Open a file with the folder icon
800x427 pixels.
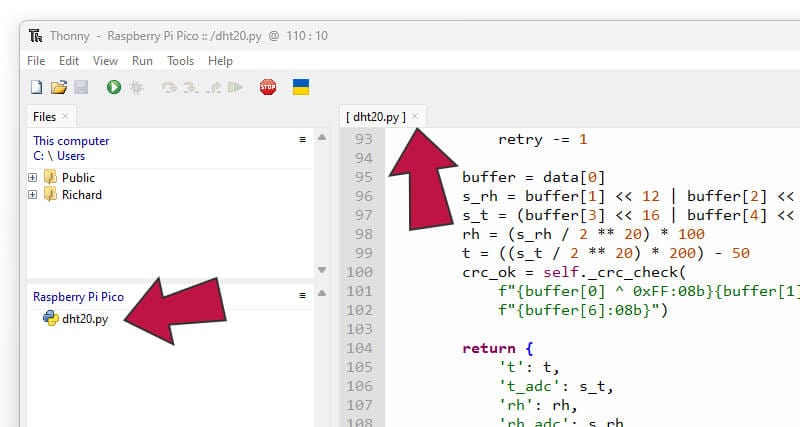click(x=59, y=87)
